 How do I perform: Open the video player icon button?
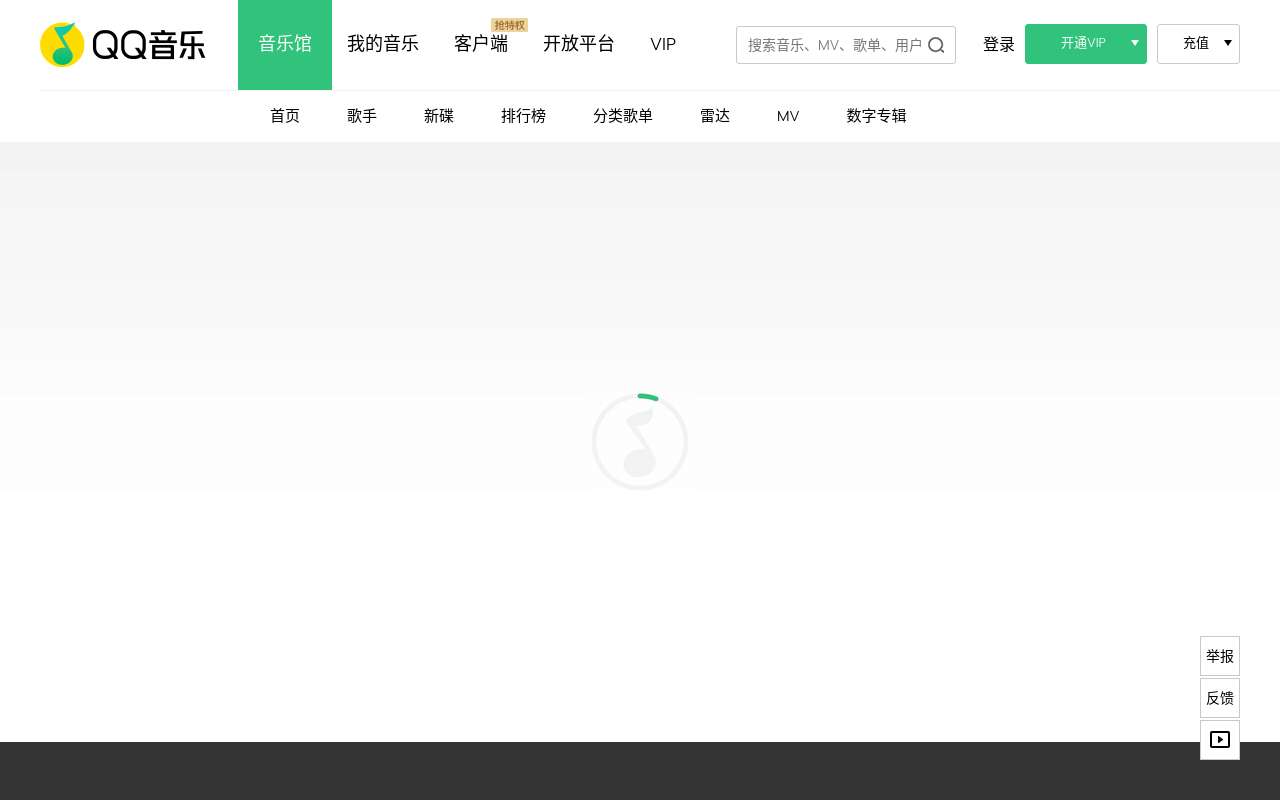tap(1220, 740)
